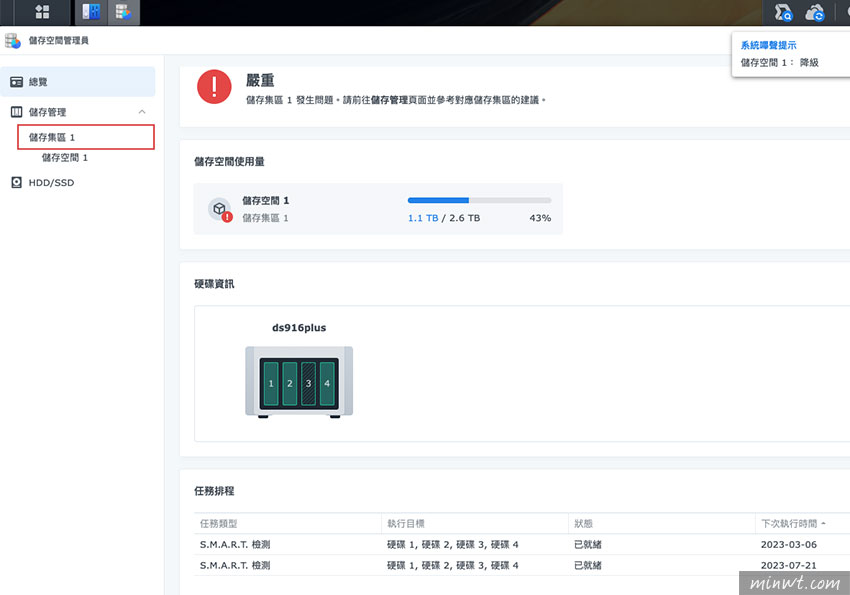This screenshot has width=850, height=595.
Task: Click the 儲存空間使用量 section heading
Action: pos(229,161)
